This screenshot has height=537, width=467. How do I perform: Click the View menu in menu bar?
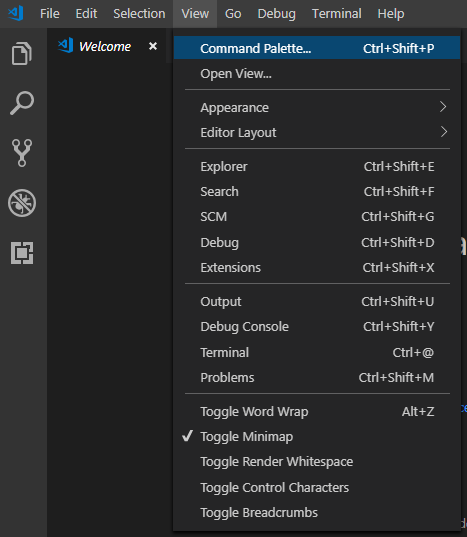coord(195,14)
